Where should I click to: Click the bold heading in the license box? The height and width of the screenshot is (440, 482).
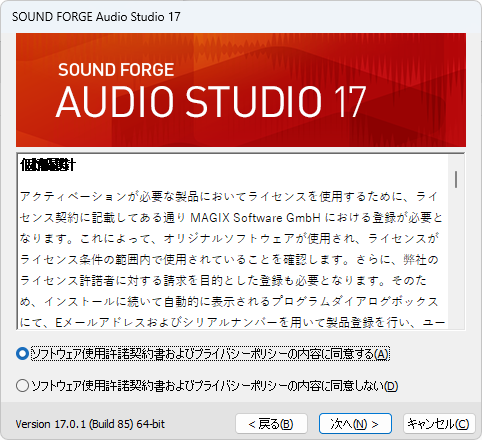(48, 165)
